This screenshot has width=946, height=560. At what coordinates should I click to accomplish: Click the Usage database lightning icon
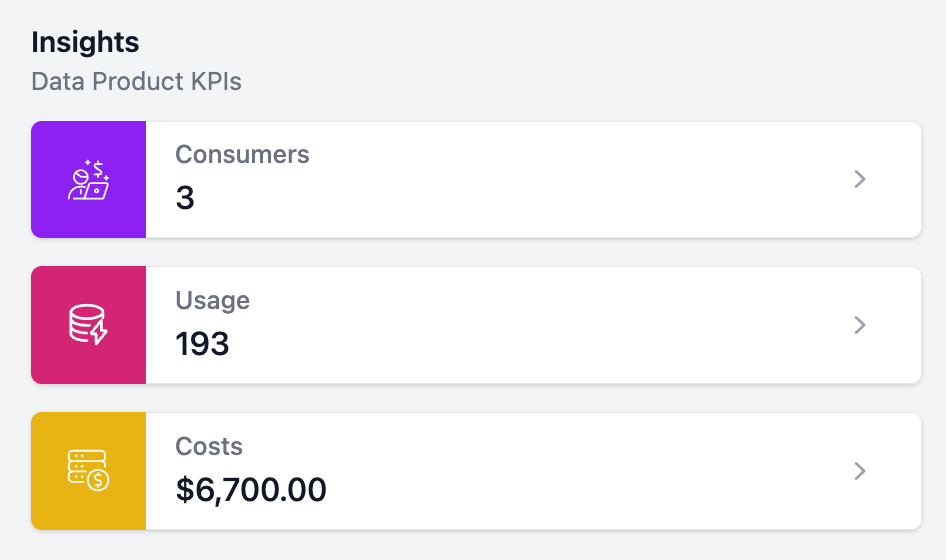(88, 326)
